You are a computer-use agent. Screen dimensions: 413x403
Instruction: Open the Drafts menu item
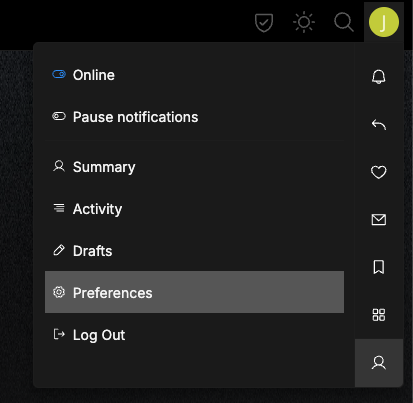(x=194, y=251)
